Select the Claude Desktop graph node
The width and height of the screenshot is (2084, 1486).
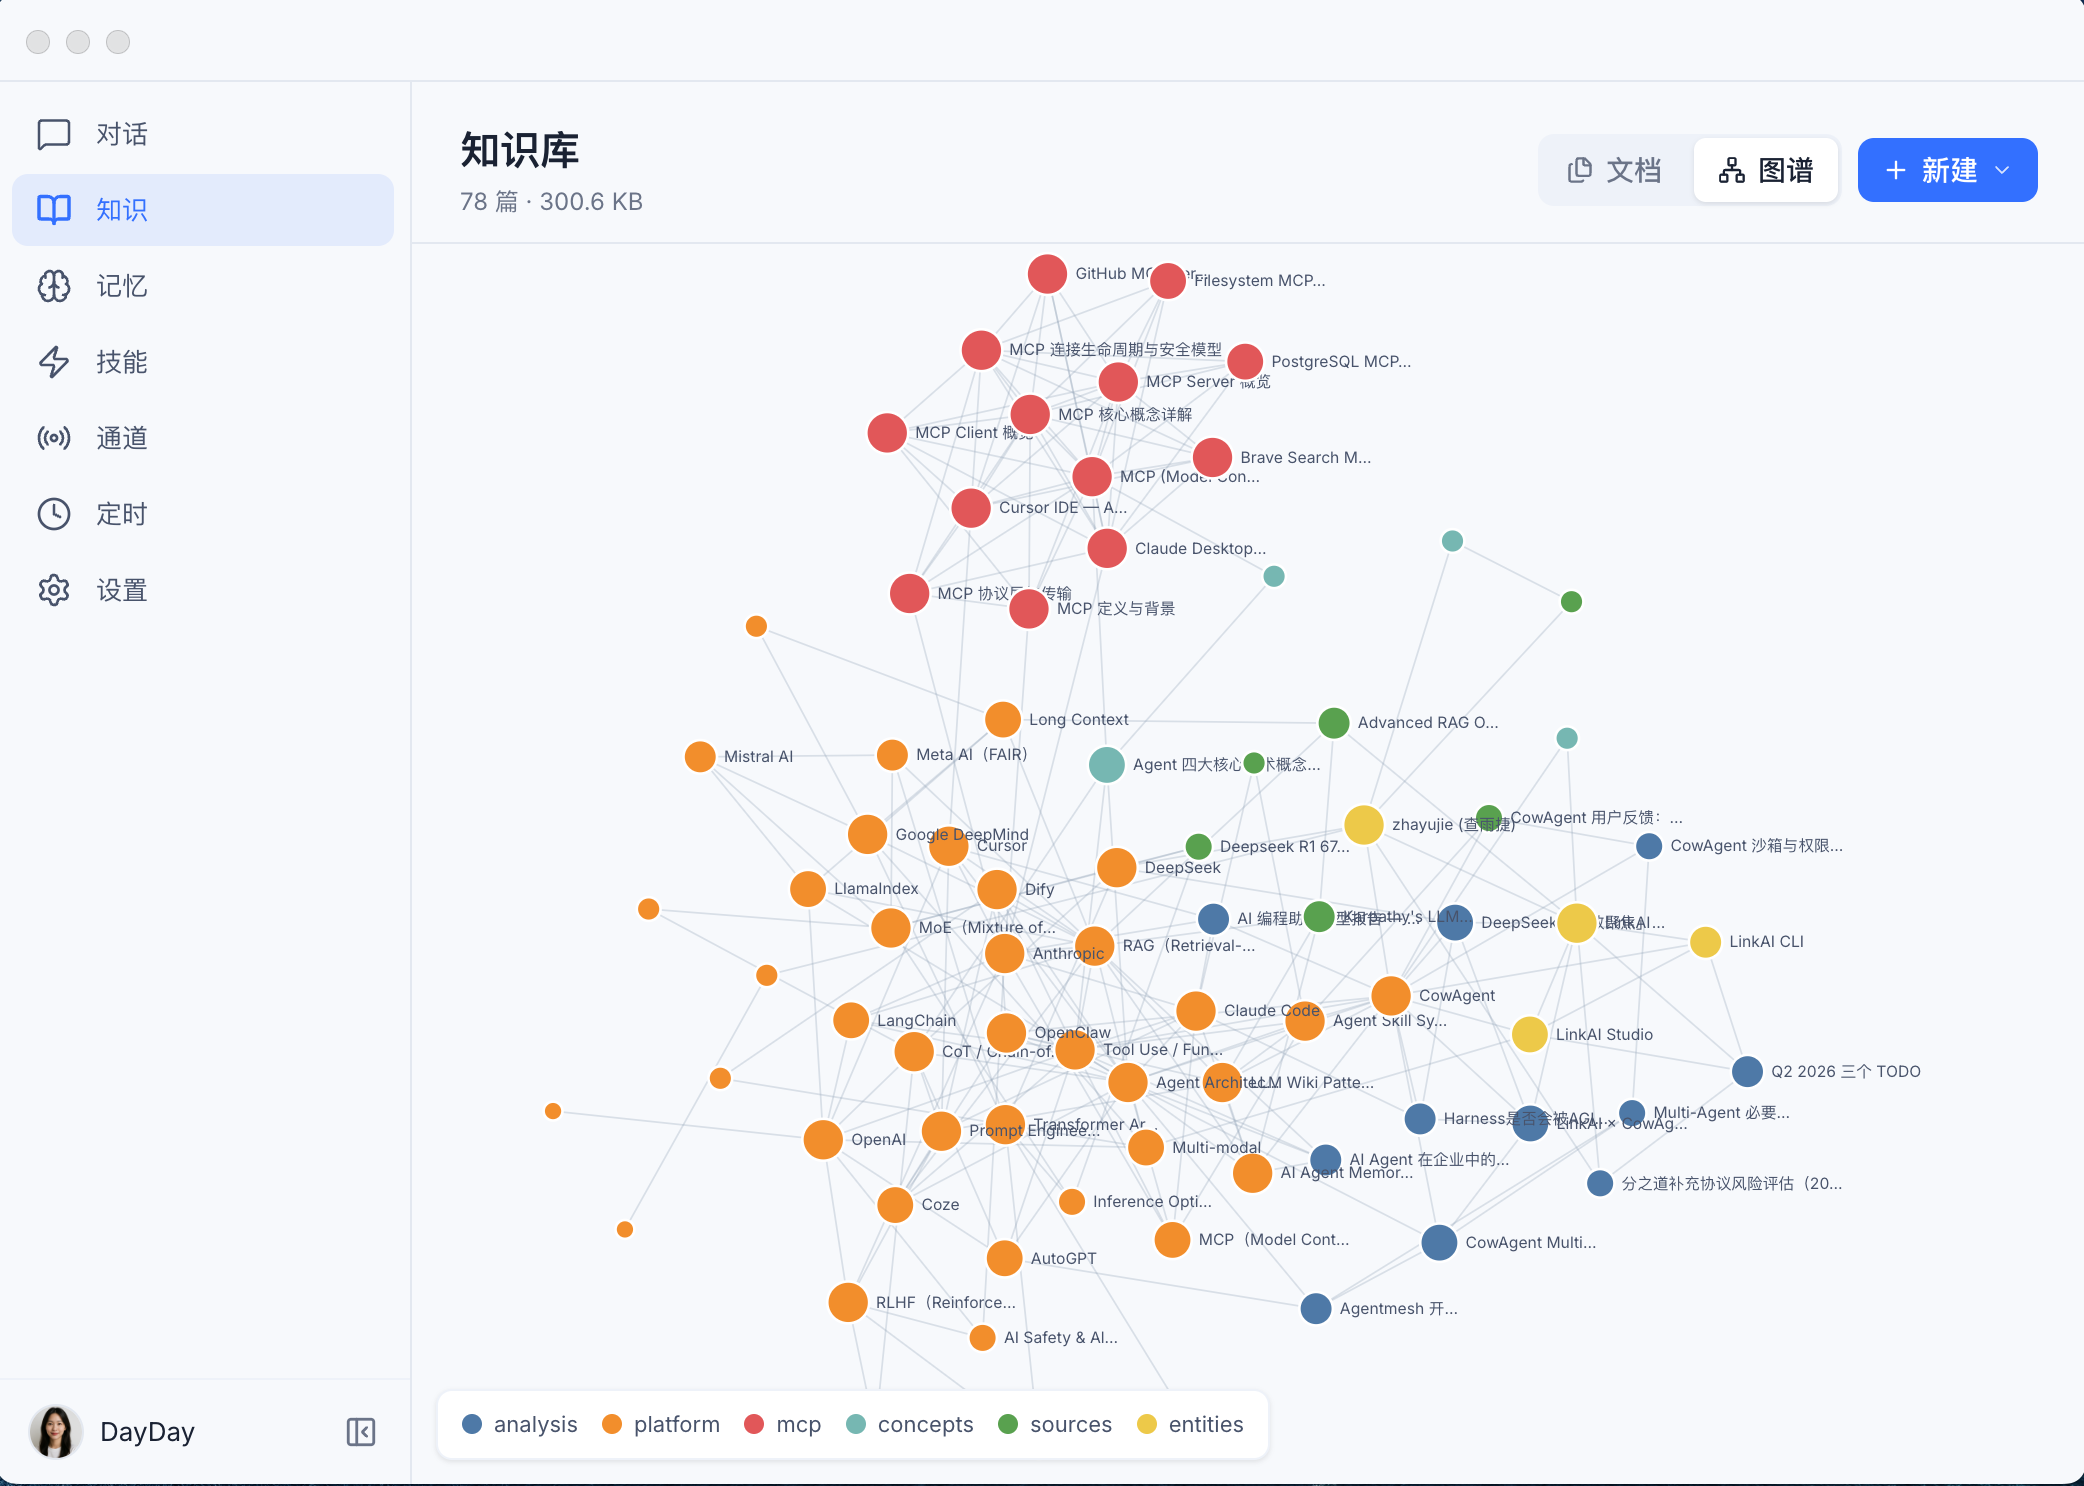[x=1107, y=548]
